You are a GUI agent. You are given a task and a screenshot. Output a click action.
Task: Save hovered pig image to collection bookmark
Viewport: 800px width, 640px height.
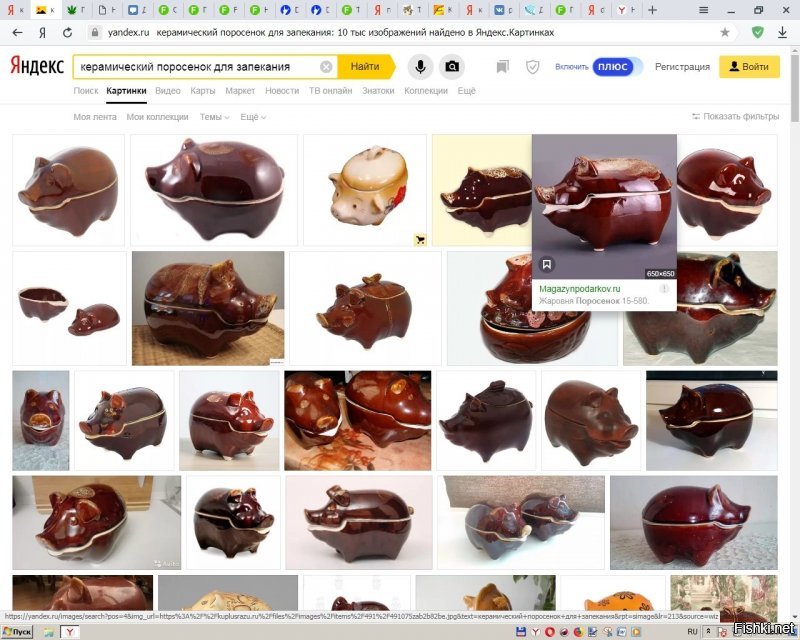[547, 265]
